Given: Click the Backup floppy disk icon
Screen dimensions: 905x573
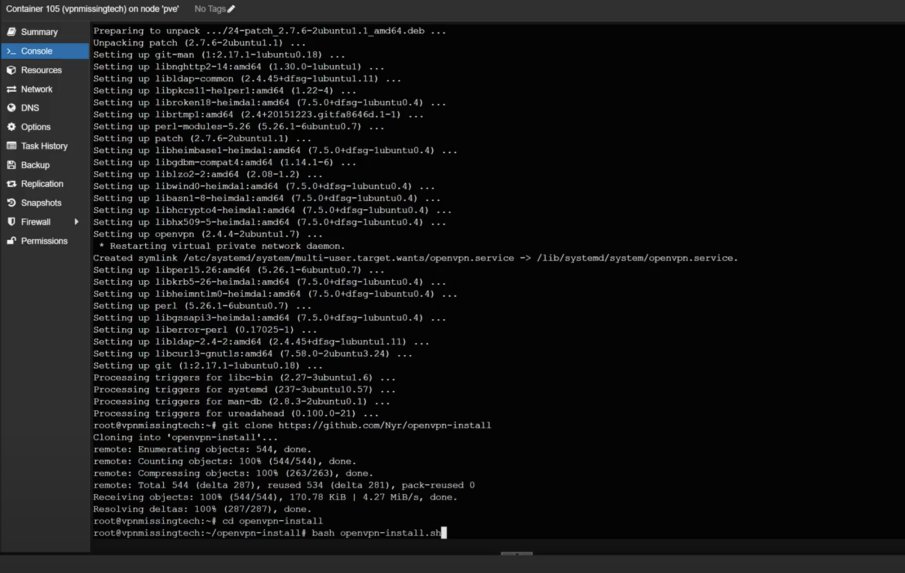Looking at the screenshot, I should pos(11,165).
